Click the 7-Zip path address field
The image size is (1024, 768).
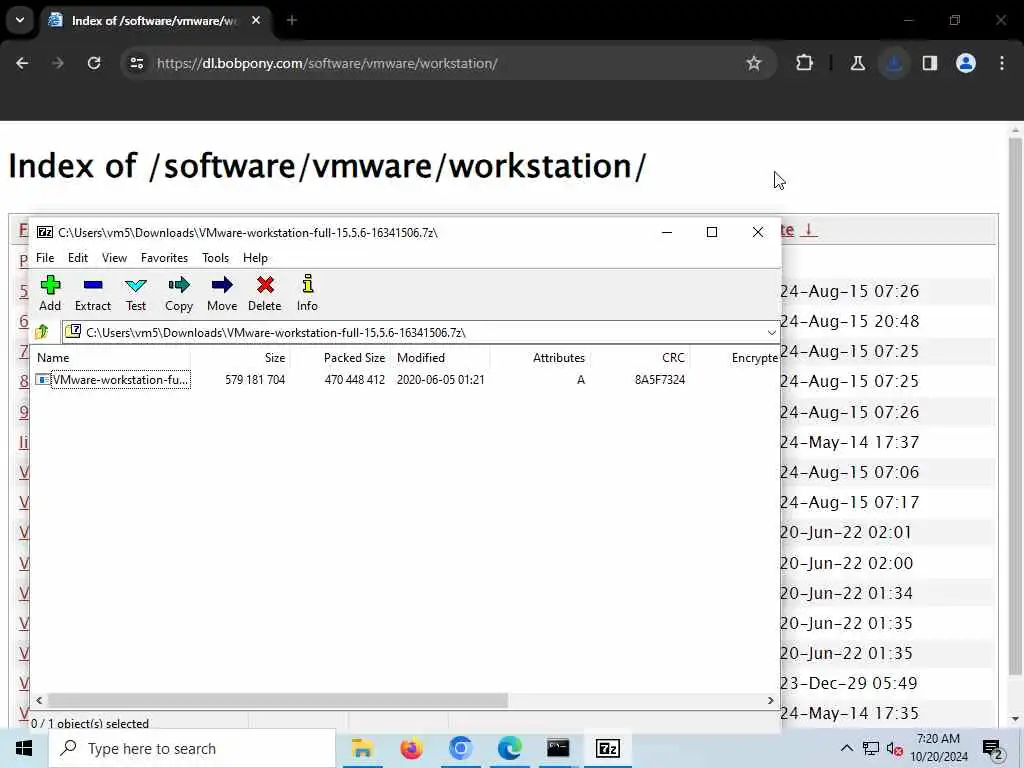pyautogui.click(x=418, y=332)
